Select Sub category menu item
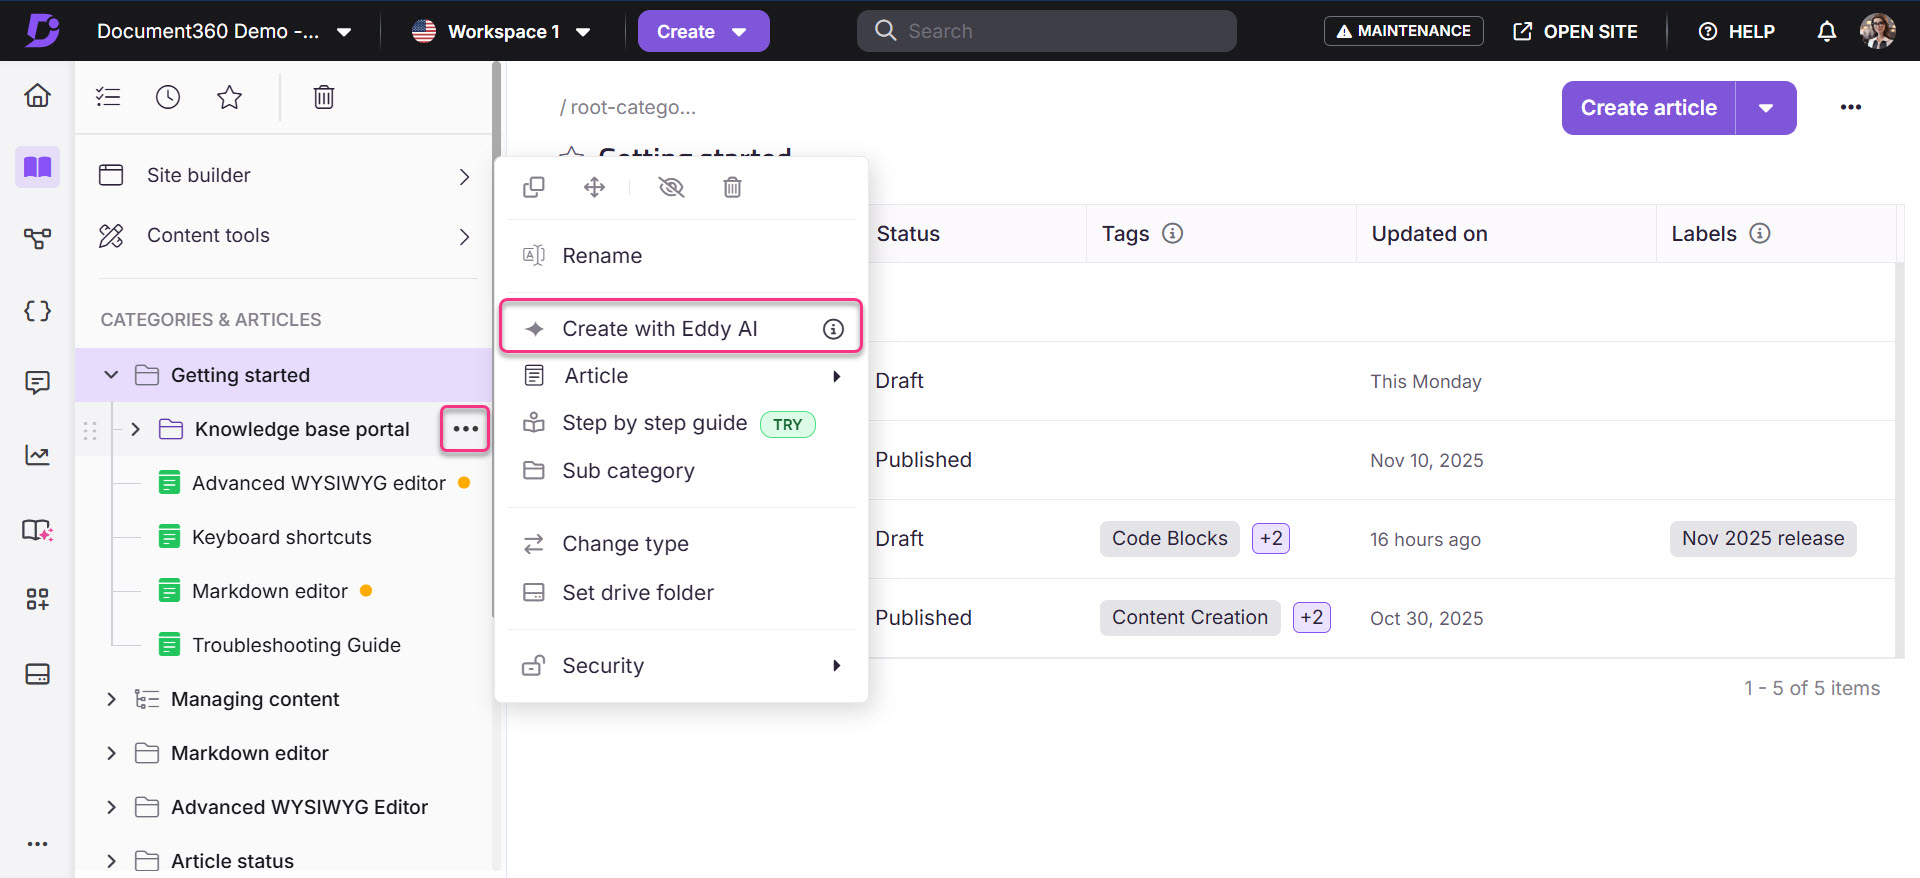 coord(682,471)
